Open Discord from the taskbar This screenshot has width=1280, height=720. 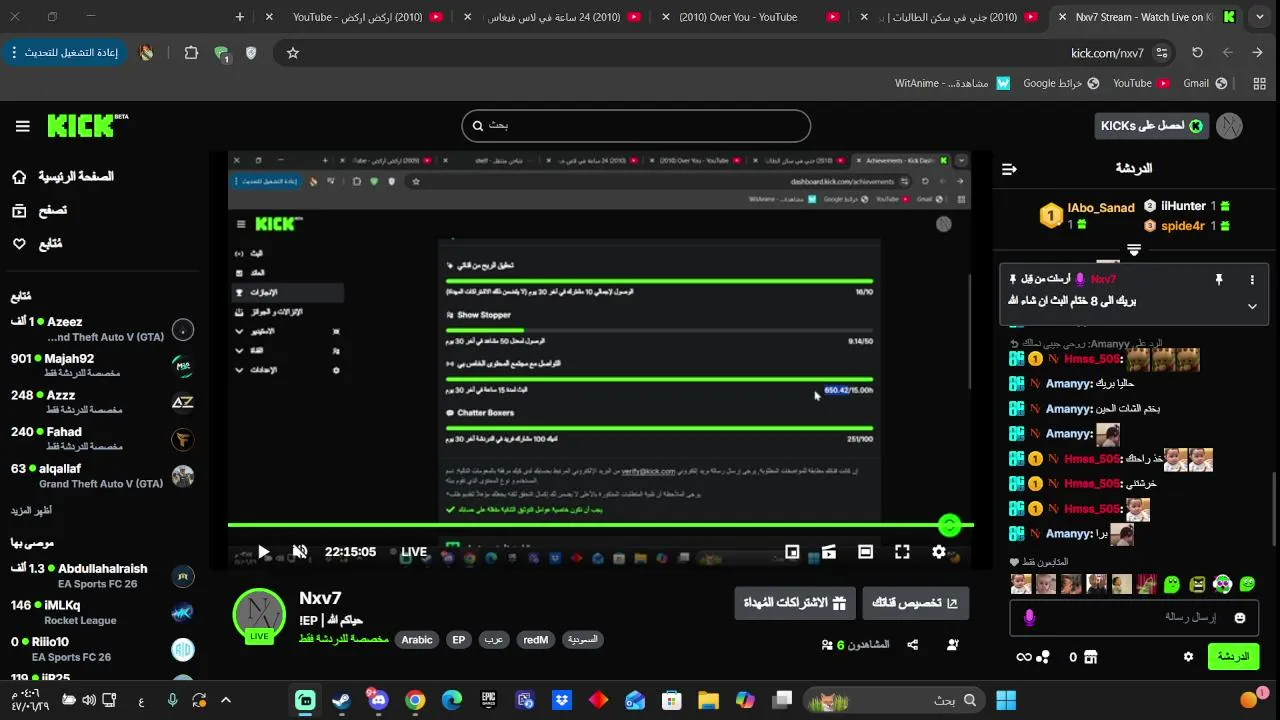point(379,700)
